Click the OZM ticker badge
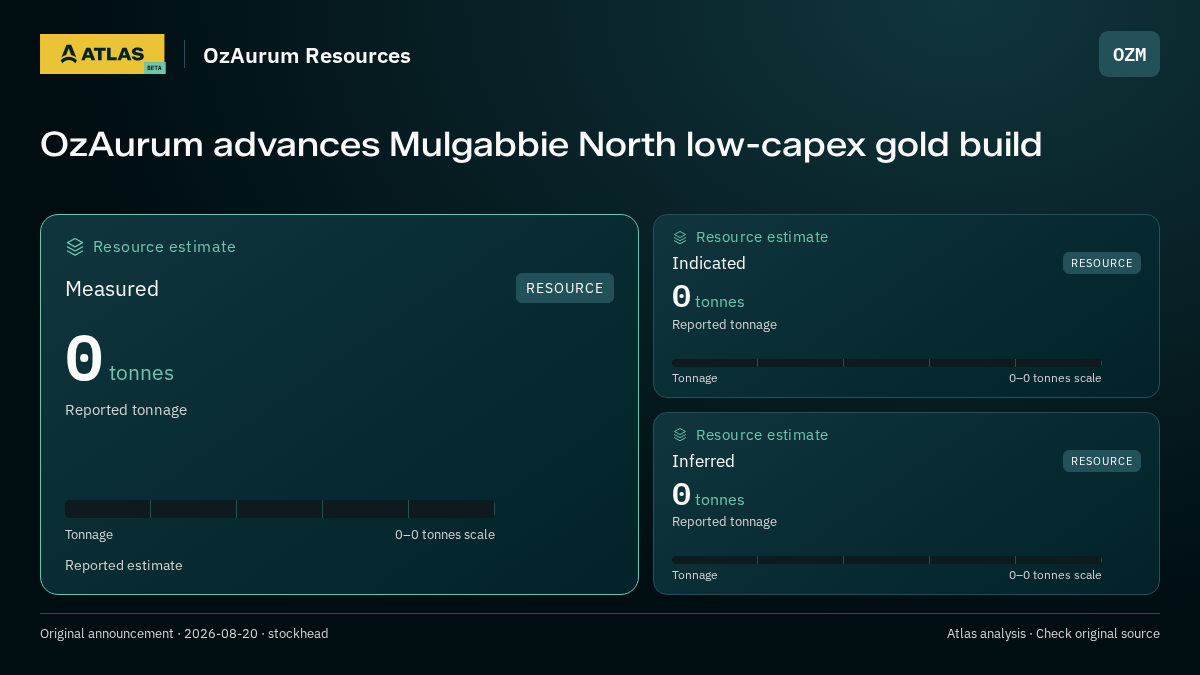This screenshot has width=1200, height=675. (x=1129, y=54)
